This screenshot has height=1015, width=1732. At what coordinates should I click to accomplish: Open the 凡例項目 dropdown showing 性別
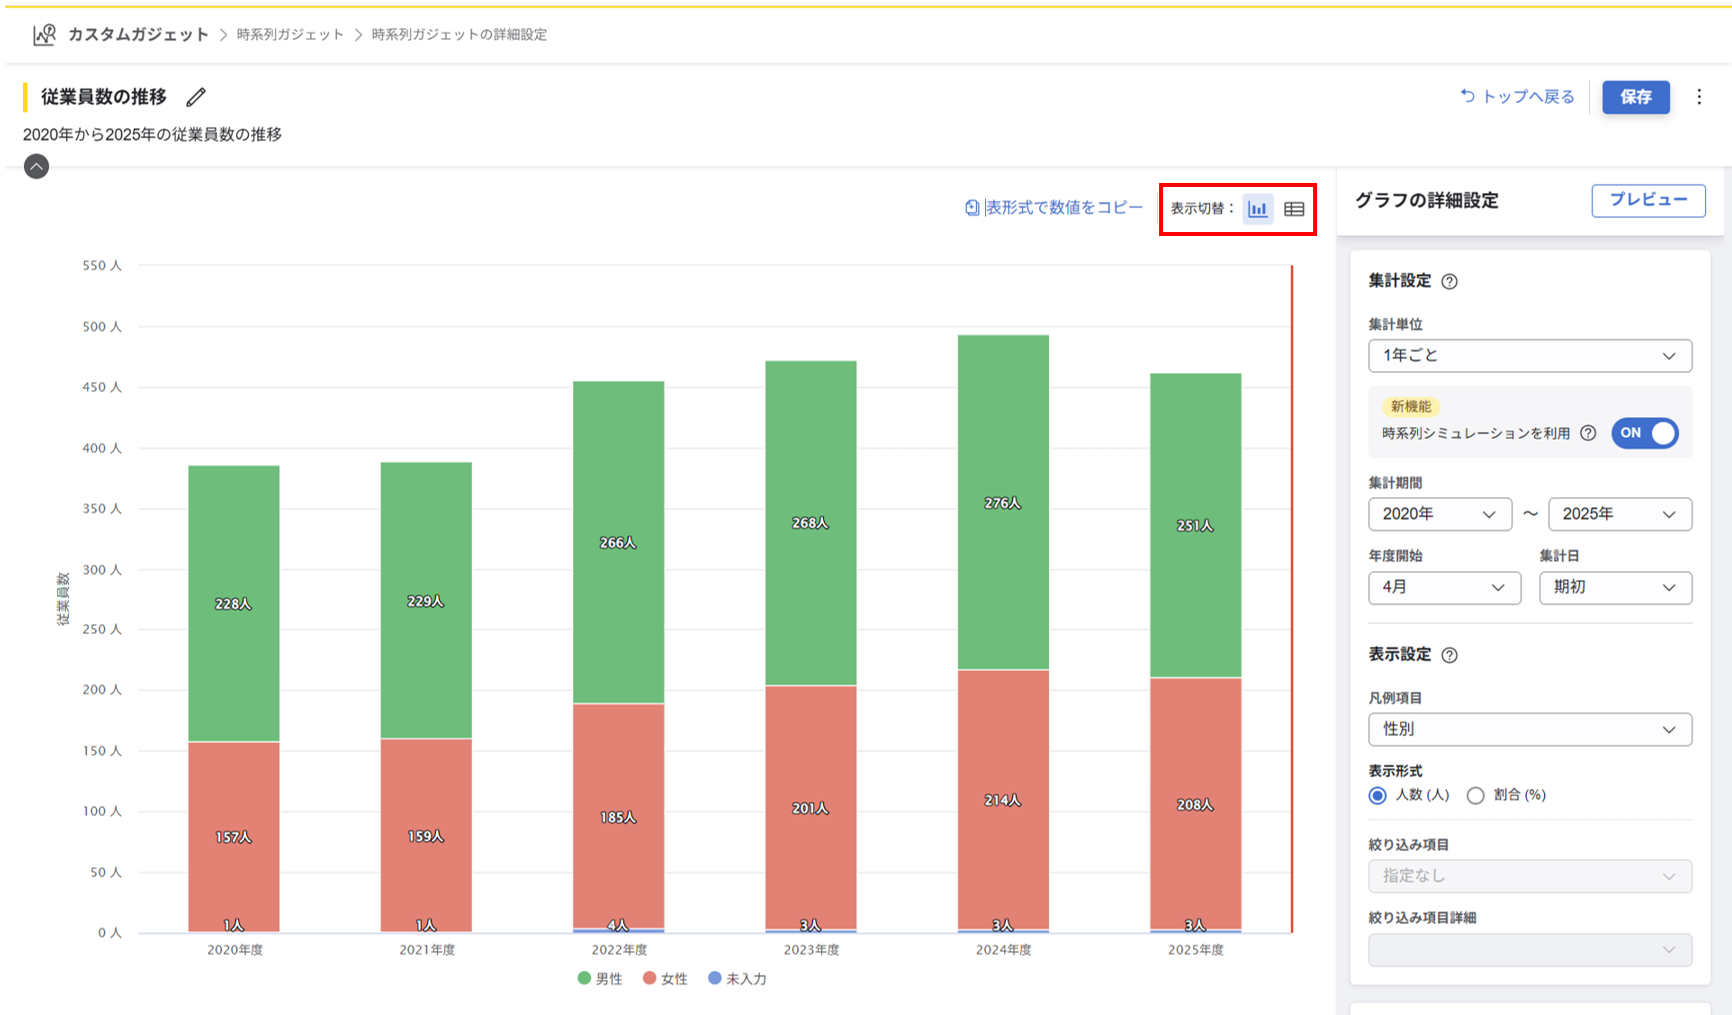[1529, 730]
